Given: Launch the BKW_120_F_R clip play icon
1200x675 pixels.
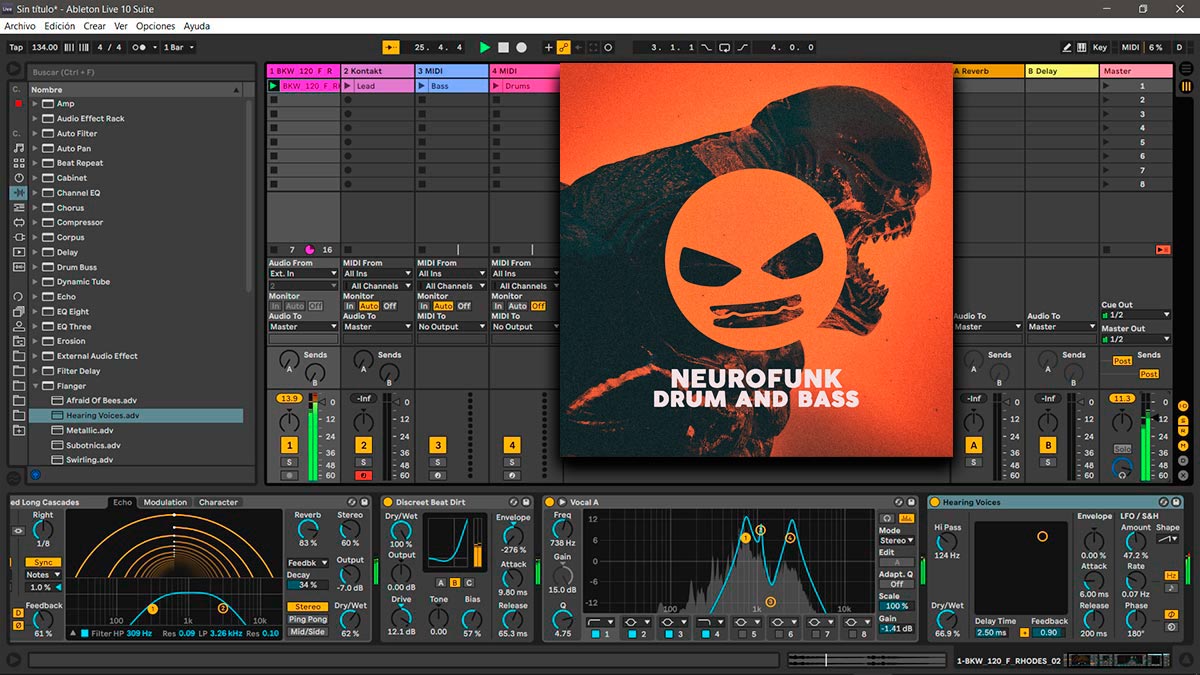Looking at the screenshot, I should coord(273,86).
